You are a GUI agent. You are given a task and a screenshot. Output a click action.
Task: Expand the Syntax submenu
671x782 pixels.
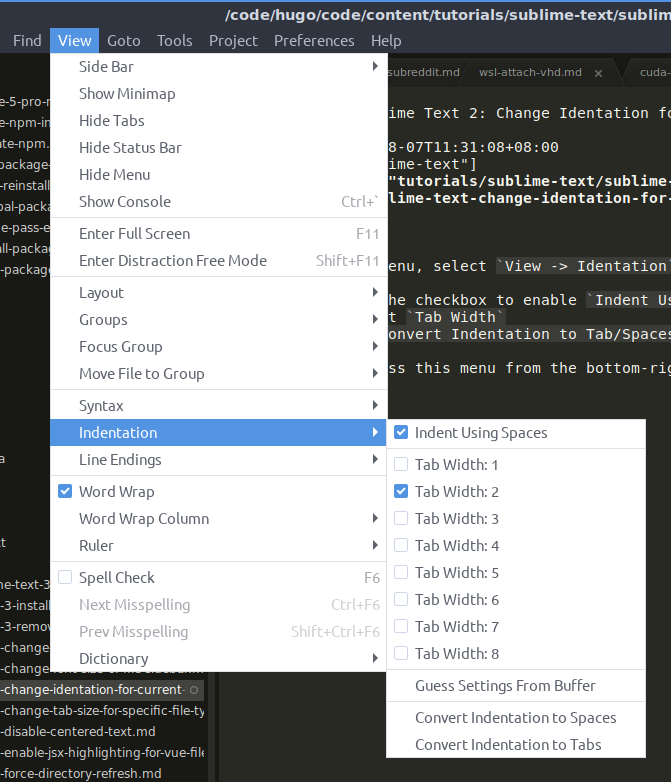219,405
